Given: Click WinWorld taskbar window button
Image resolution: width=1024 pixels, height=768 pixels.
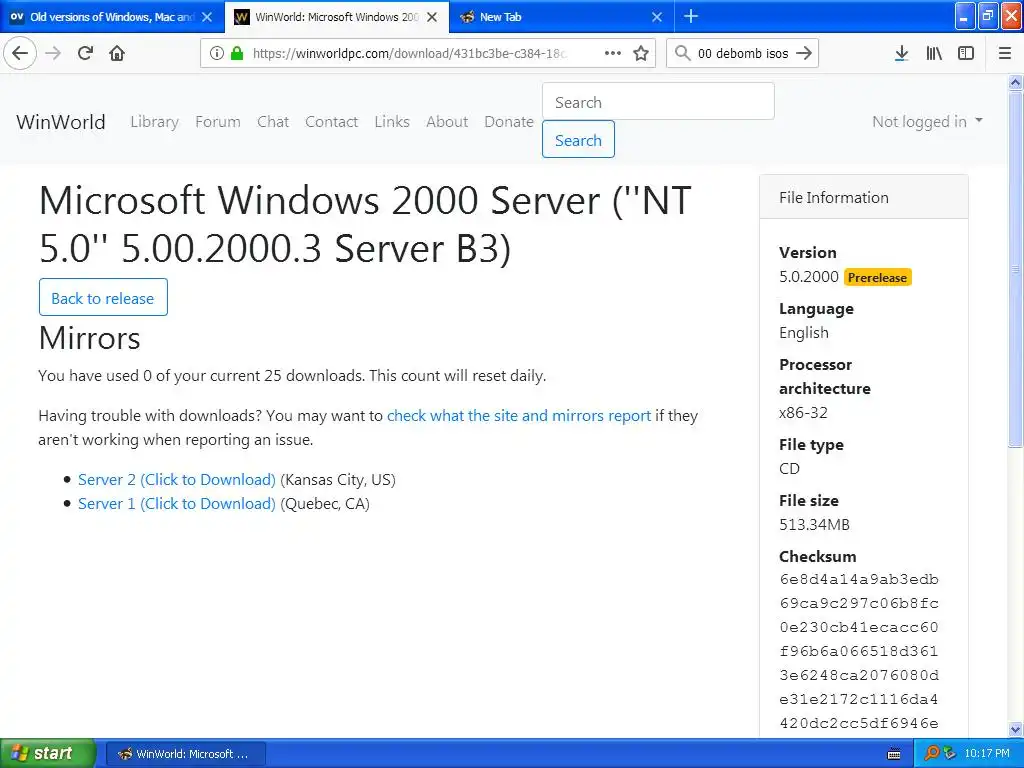Looking at the screenshot, I should click(x=185, y=754).
